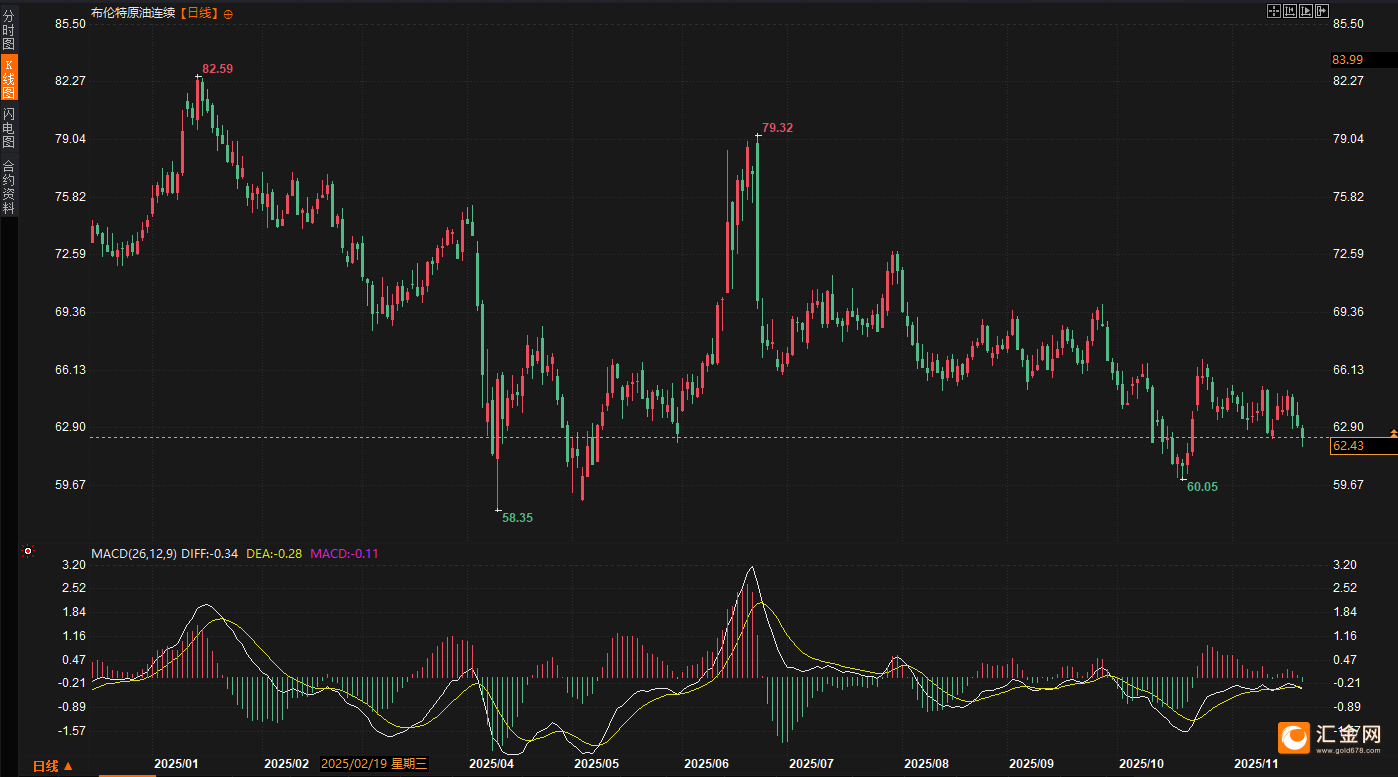Click the 2025/09 date on time axis
Screen dimensions: 1398x777
(1031, 764)
